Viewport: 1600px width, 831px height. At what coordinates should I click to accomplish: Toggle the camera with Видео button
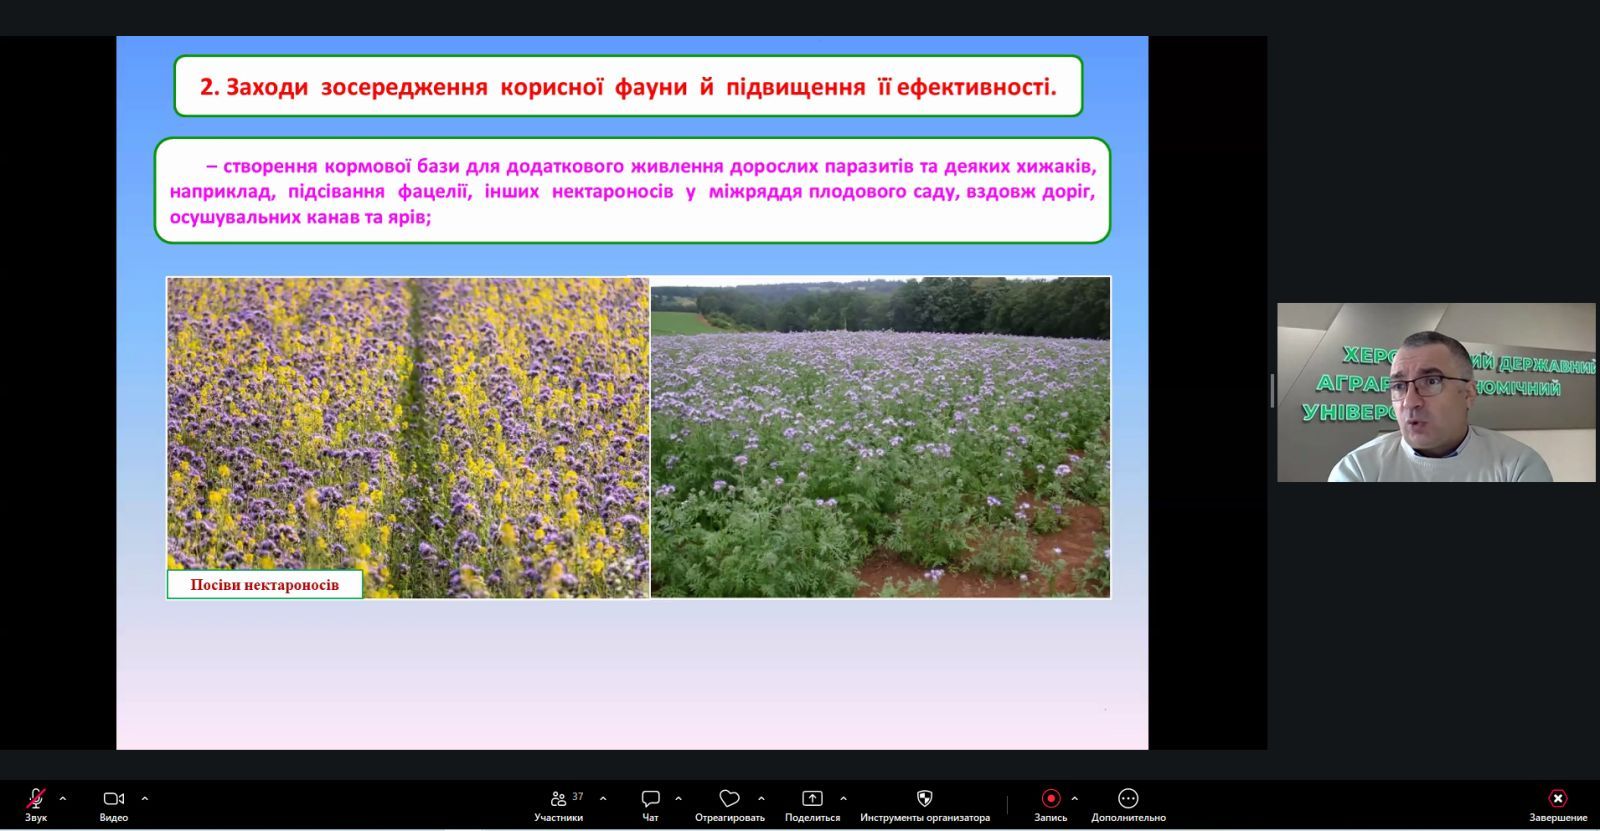113,799
